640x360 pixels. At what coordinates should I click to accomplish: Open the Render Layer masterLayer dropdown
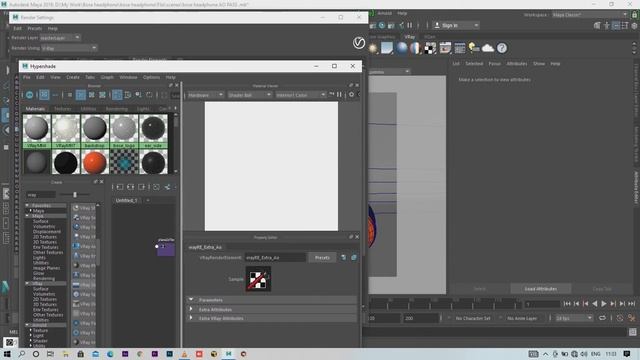pyautogui.click(x=60, y=38)
